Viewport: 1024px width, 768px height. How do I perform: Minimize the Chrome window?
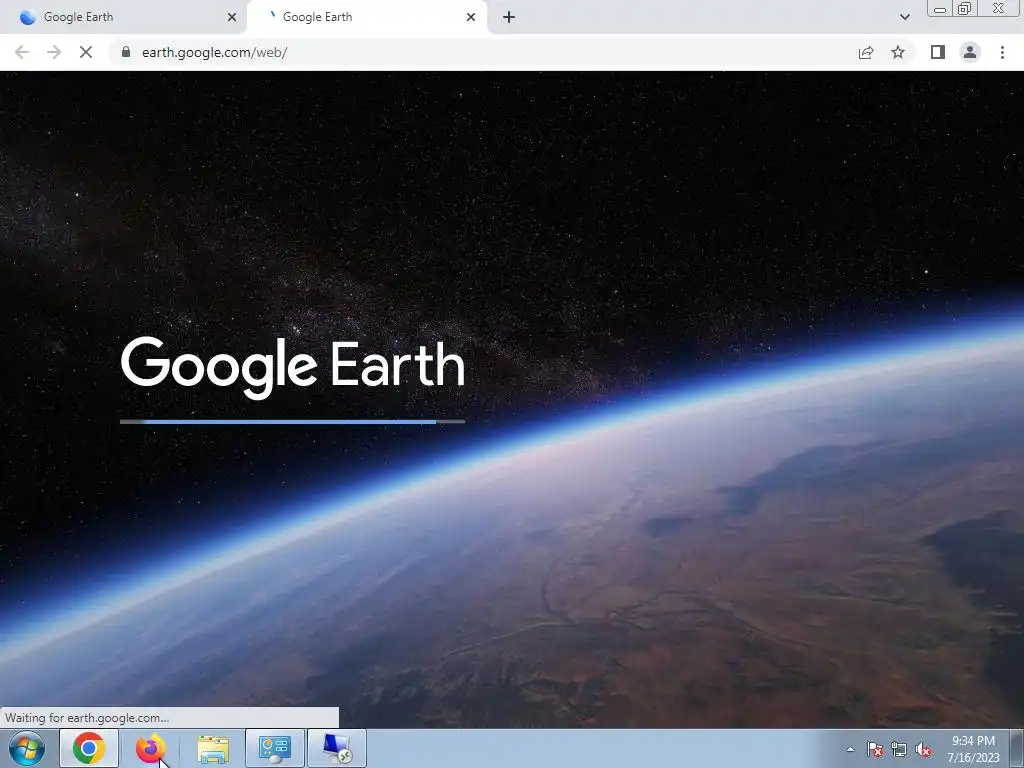click(940, 8)
